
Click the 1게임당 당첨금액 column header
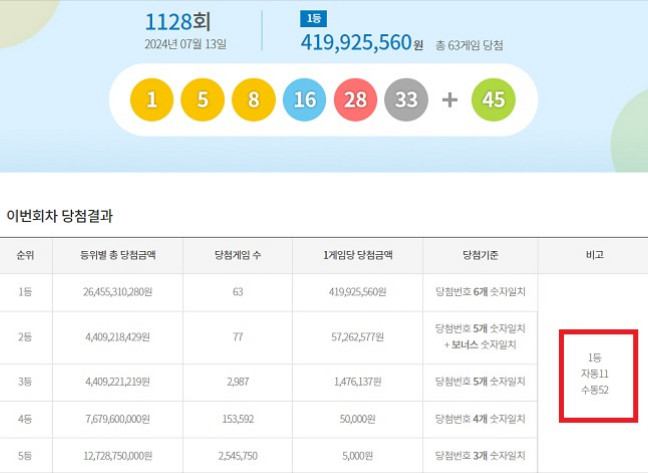click(357, 255)
